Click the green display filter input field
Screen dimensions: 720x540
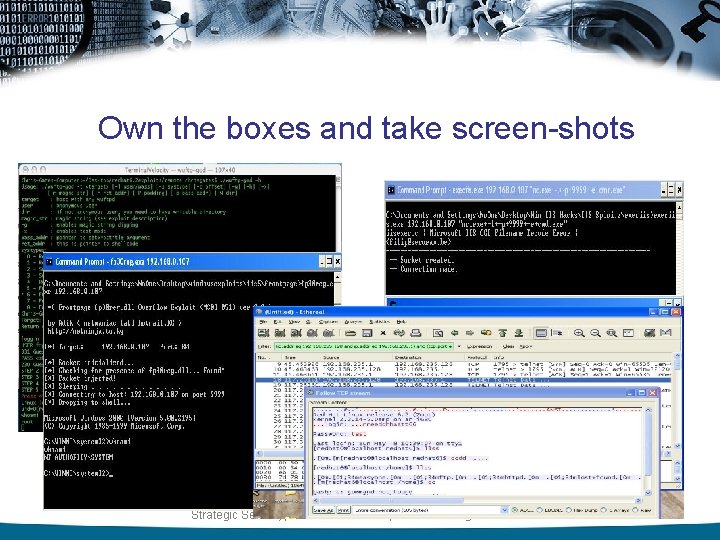[364, 346]
